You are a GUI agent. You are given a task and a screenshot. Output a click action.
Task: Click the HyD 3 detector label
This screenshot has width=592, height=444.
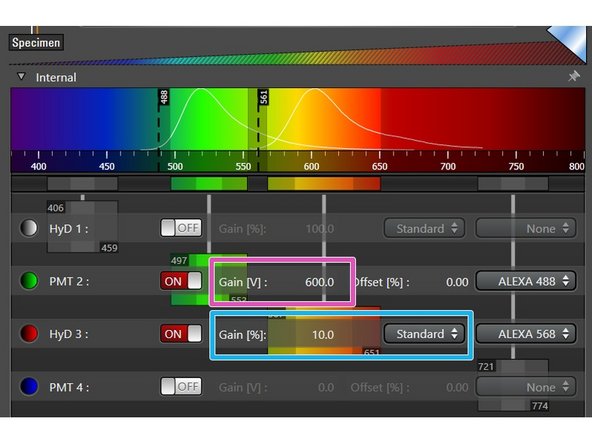[x=69, y=335]
